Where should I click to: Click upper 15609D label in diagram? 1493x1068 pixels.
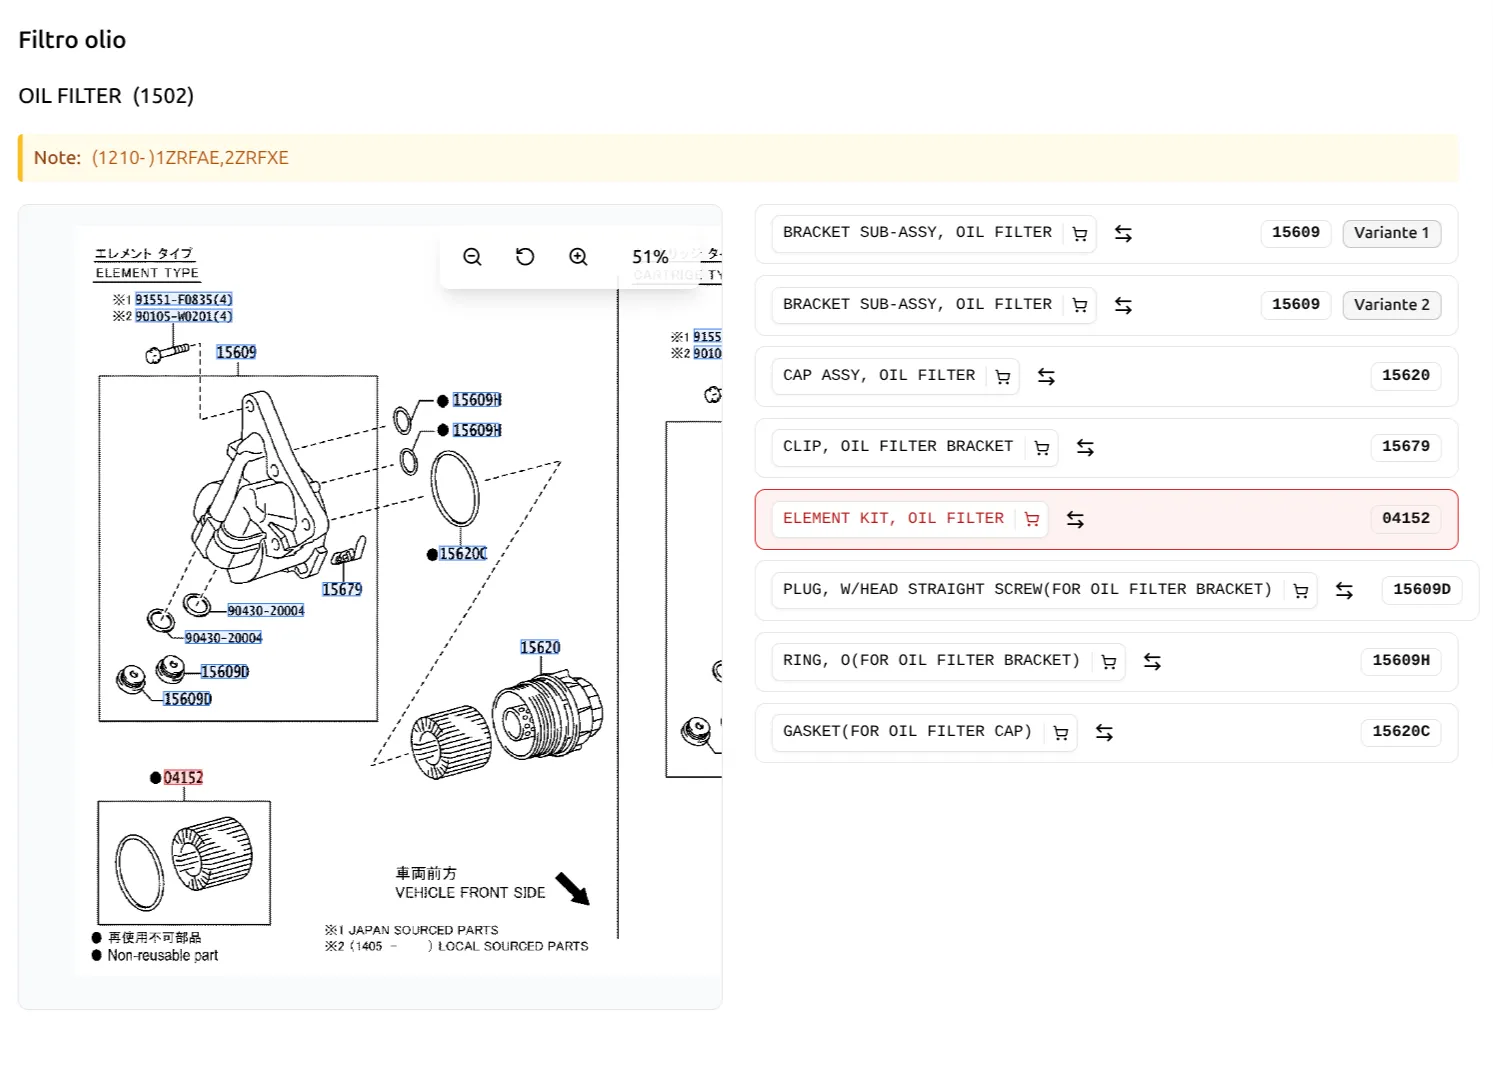coord(225,672)
